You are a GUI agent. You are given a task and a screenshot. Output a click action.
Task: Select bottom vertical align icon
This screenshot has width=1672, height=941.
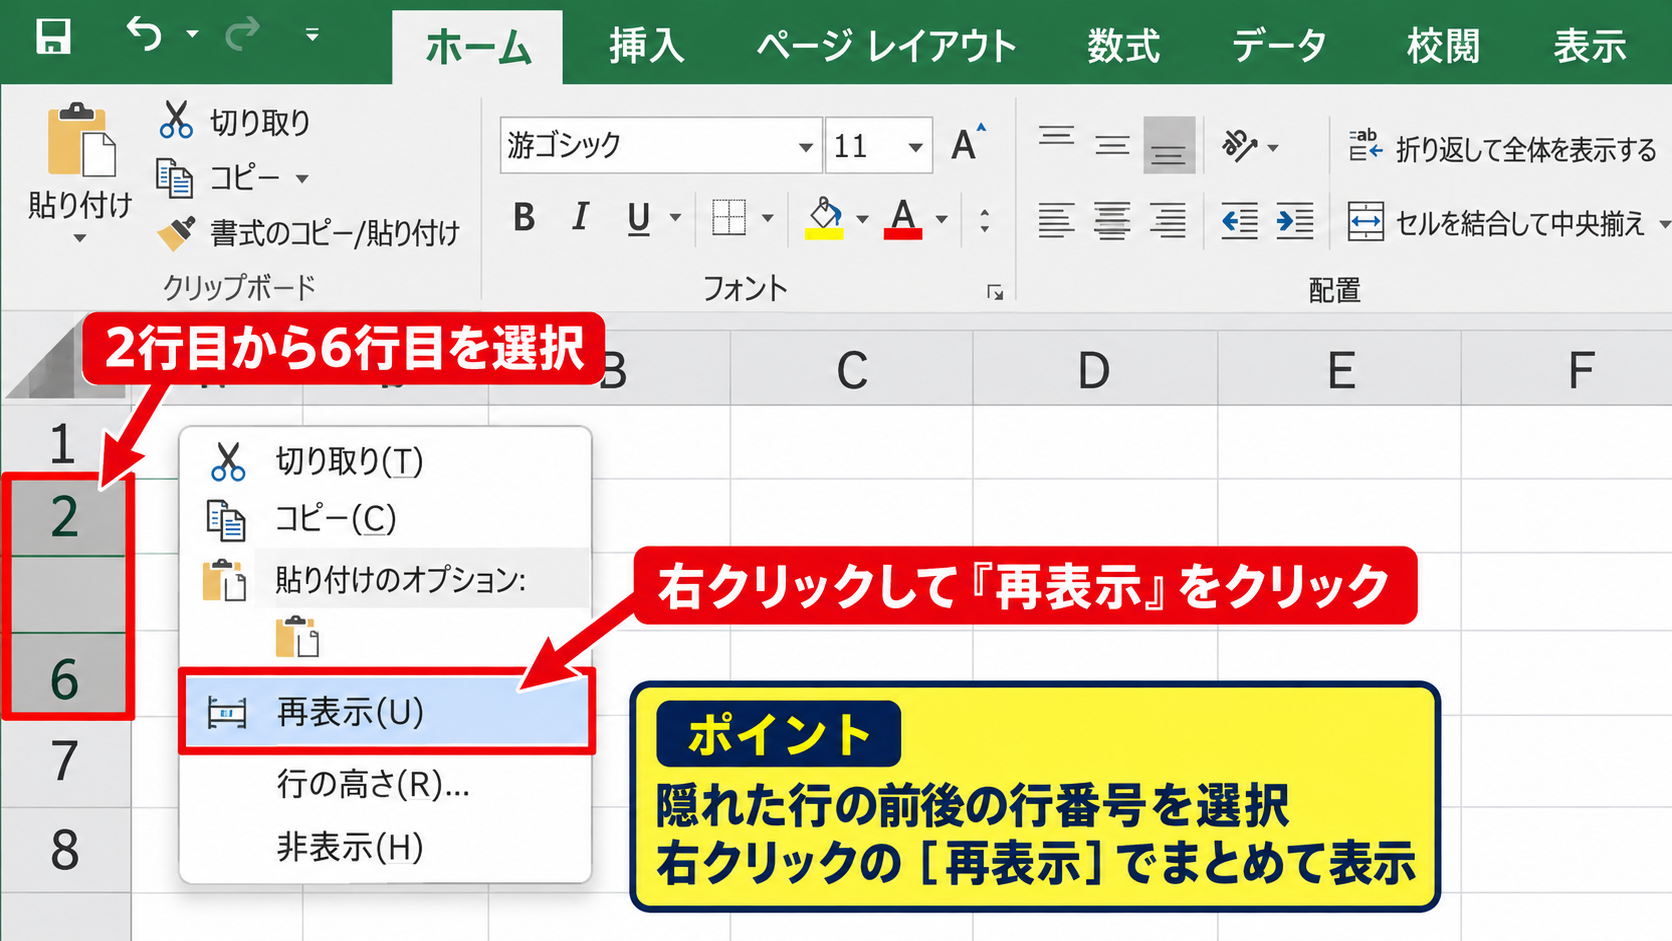click(x=1168, y=146)
